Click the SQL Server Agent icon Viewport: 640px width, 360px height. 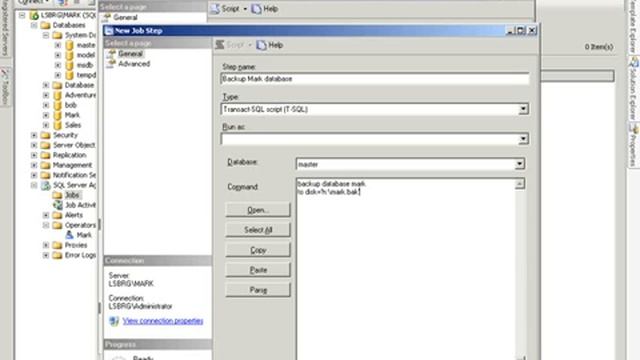coord(46,185)
